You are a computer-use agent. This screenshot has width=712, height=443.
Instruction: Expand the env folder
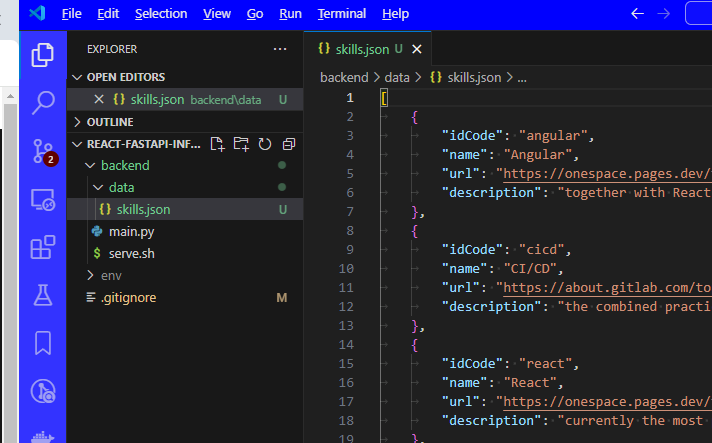click(x=110, y=275)
